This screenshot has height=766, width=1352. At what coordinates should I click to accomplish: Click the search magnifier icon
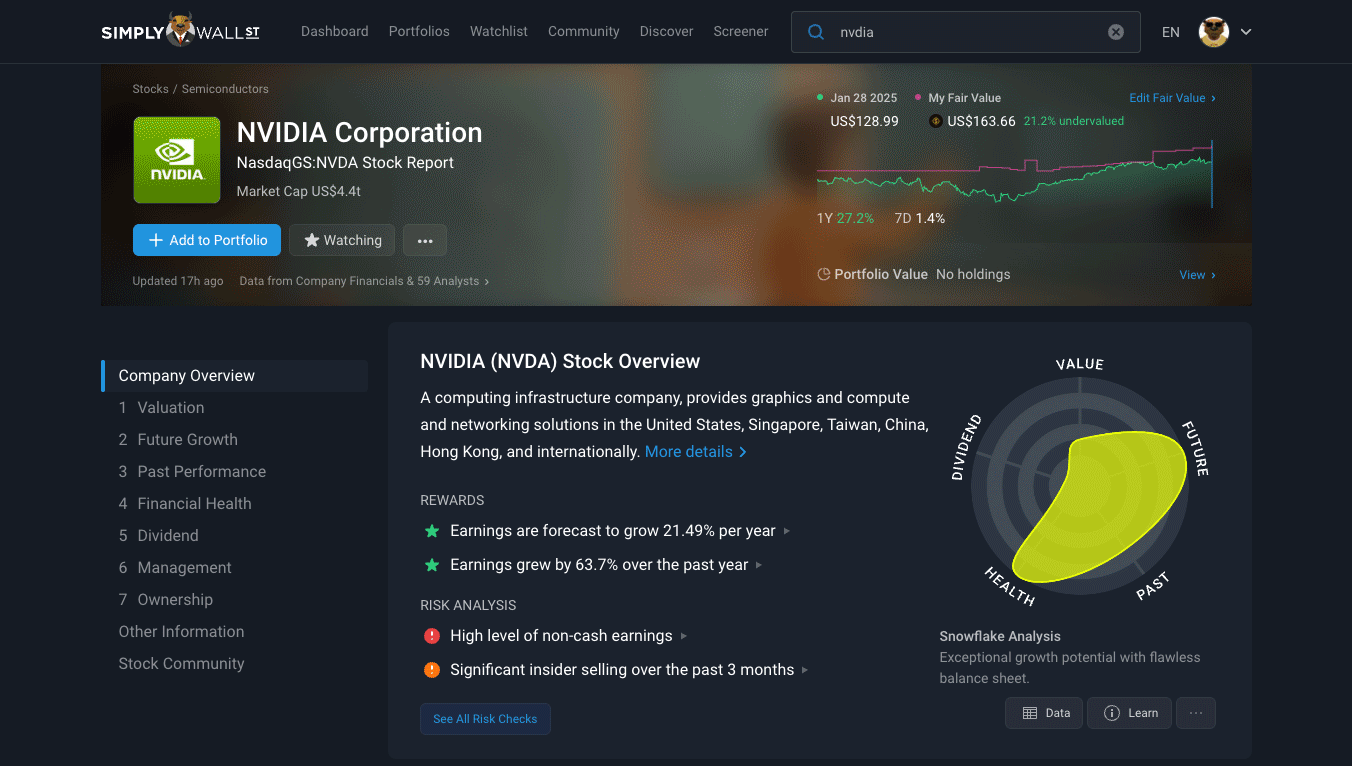click(816, 32)
